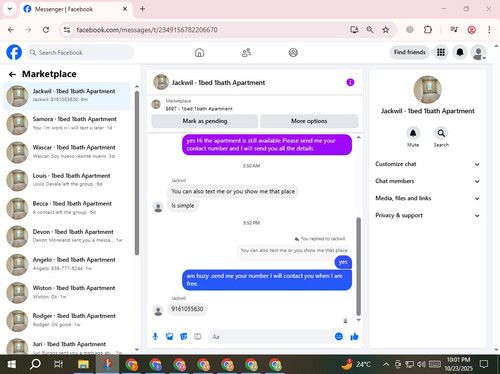This screenshot has height=374, width=500.
Task: Expand Customize chat section
Action: (428, 164)
